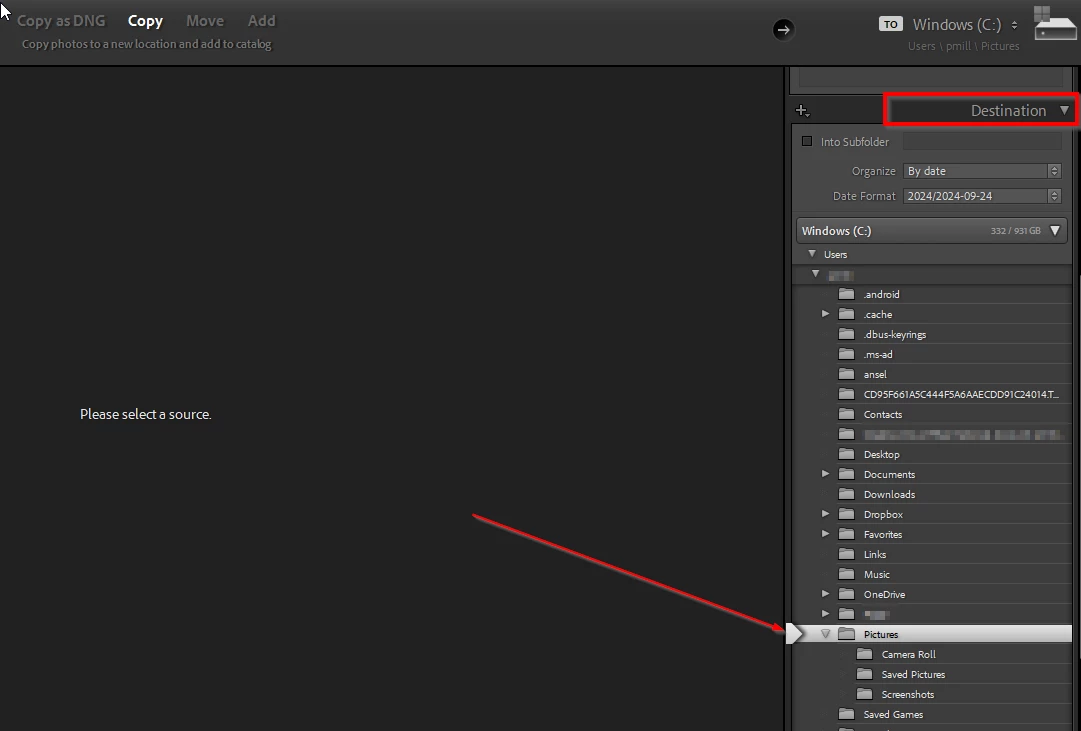
Task: Select the Move import mode
Action: pos(205,21)
